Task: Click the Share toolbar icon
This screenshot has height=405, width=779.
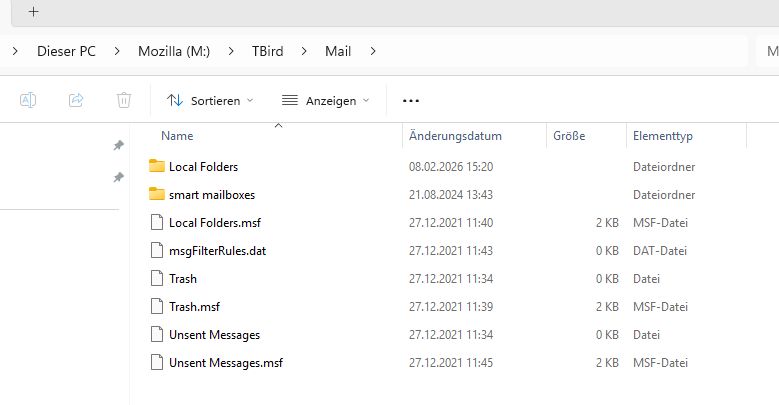Action: [x=76, y=100]
